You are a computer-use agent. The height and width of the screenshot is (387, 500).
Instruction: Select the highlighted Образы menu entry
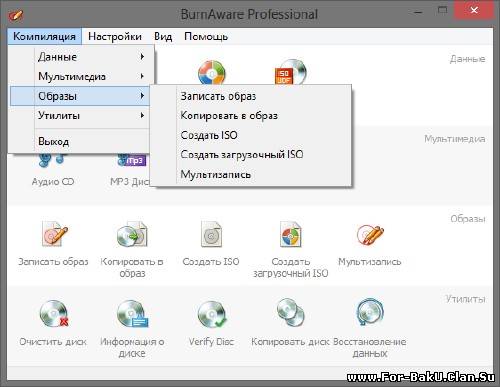80,96
